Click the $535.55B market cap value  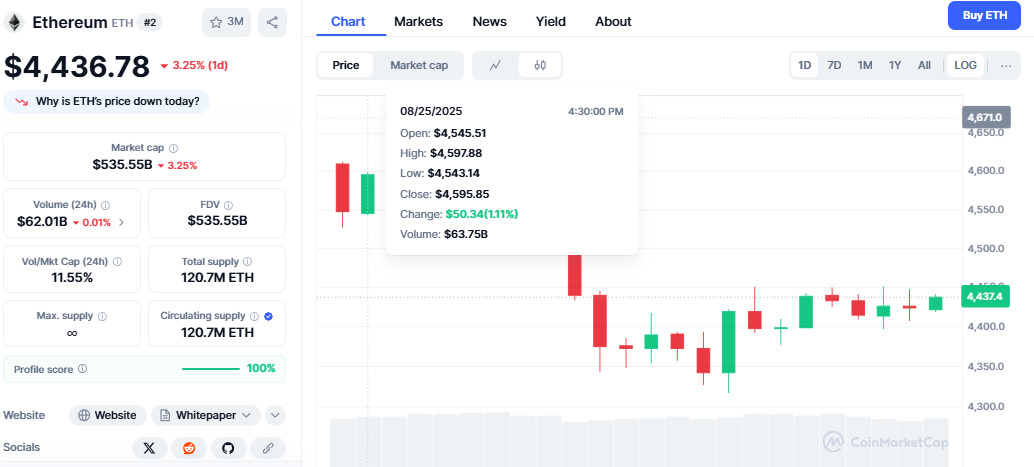click(x=122, y=165)
